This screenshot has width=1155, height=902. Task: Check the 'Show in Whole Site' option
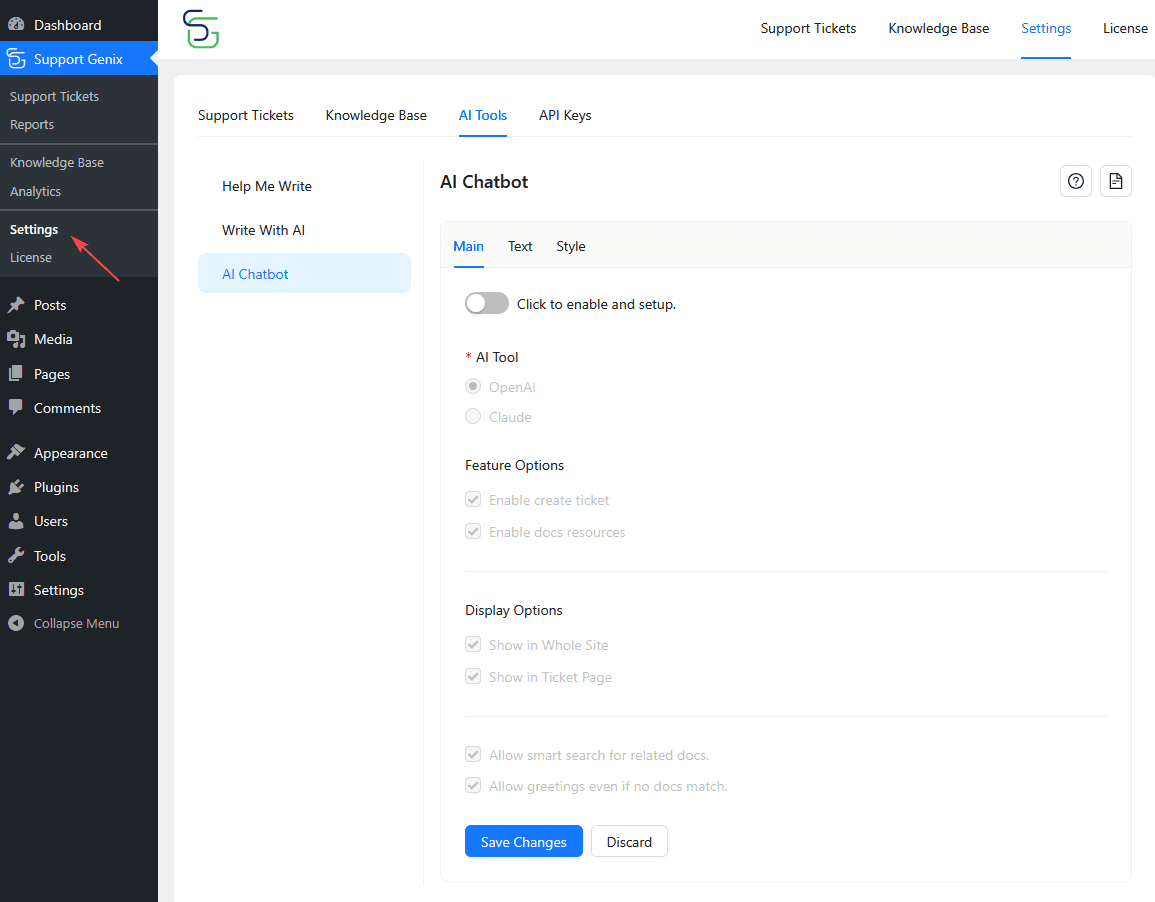(472, 644)
